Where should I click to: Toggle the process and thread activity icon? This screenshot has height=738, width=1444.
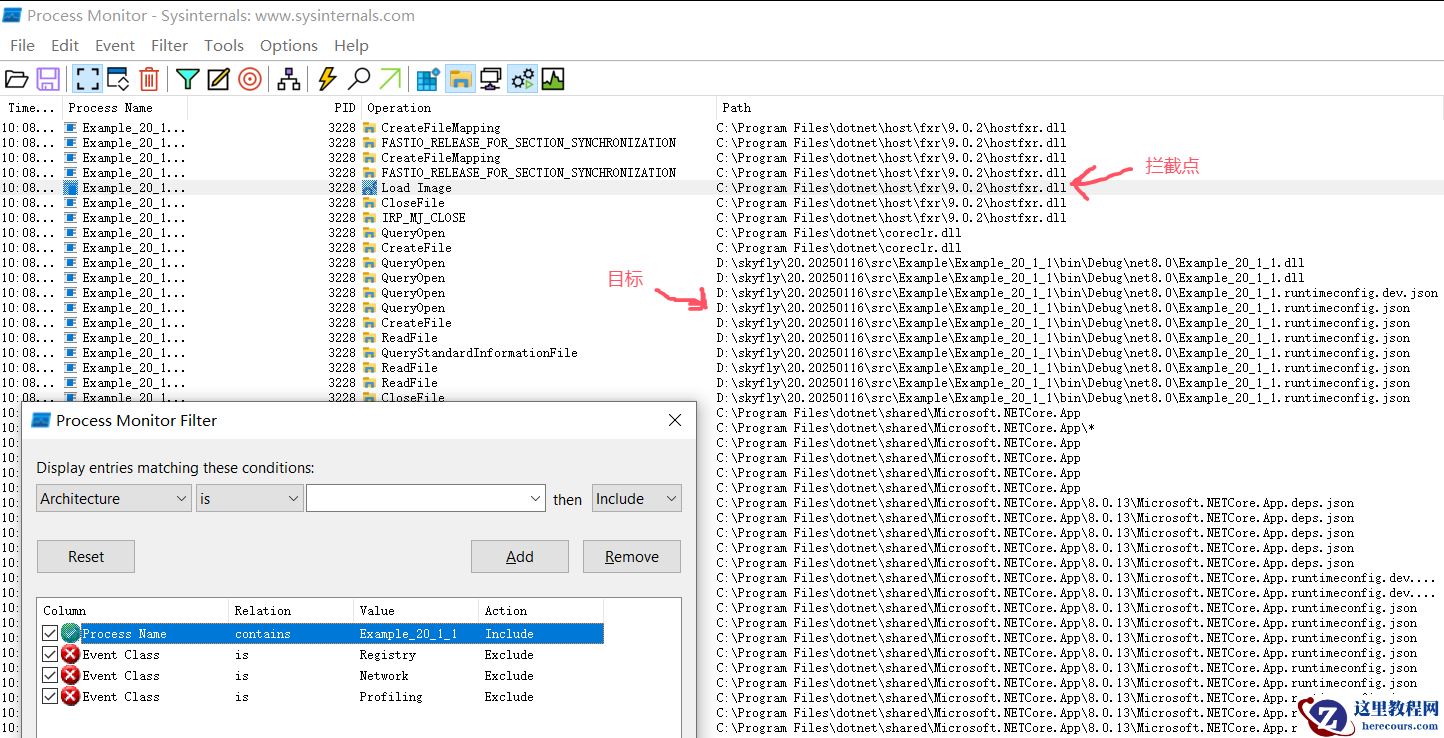pos(522,79)
